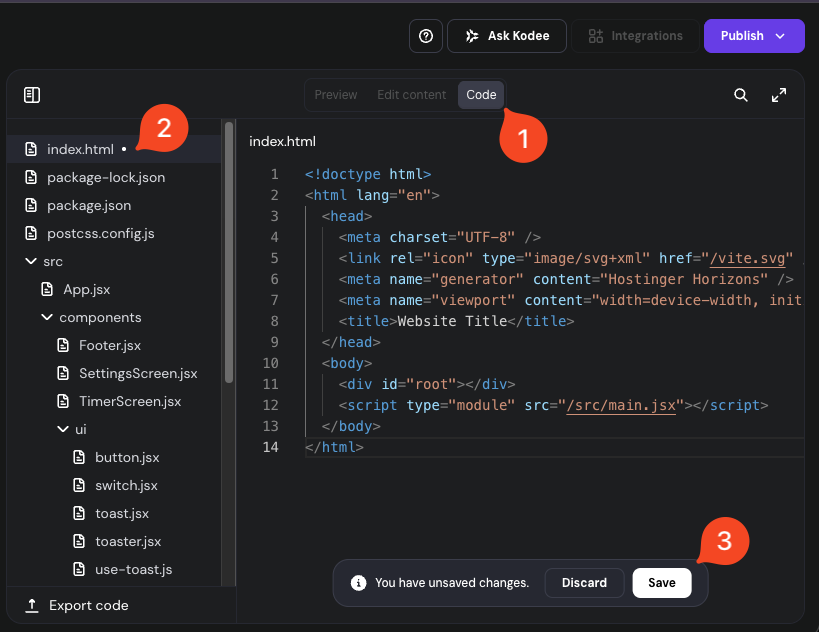Click the switch.jsx file icon
Screen dimensions: 819x632
click(79, 485)
